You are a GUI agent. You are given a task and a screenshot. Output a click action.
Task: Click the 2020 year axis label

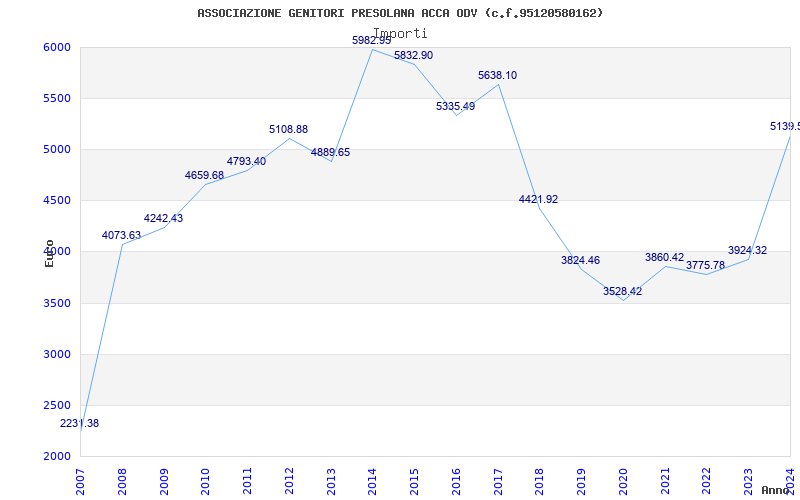623,482
